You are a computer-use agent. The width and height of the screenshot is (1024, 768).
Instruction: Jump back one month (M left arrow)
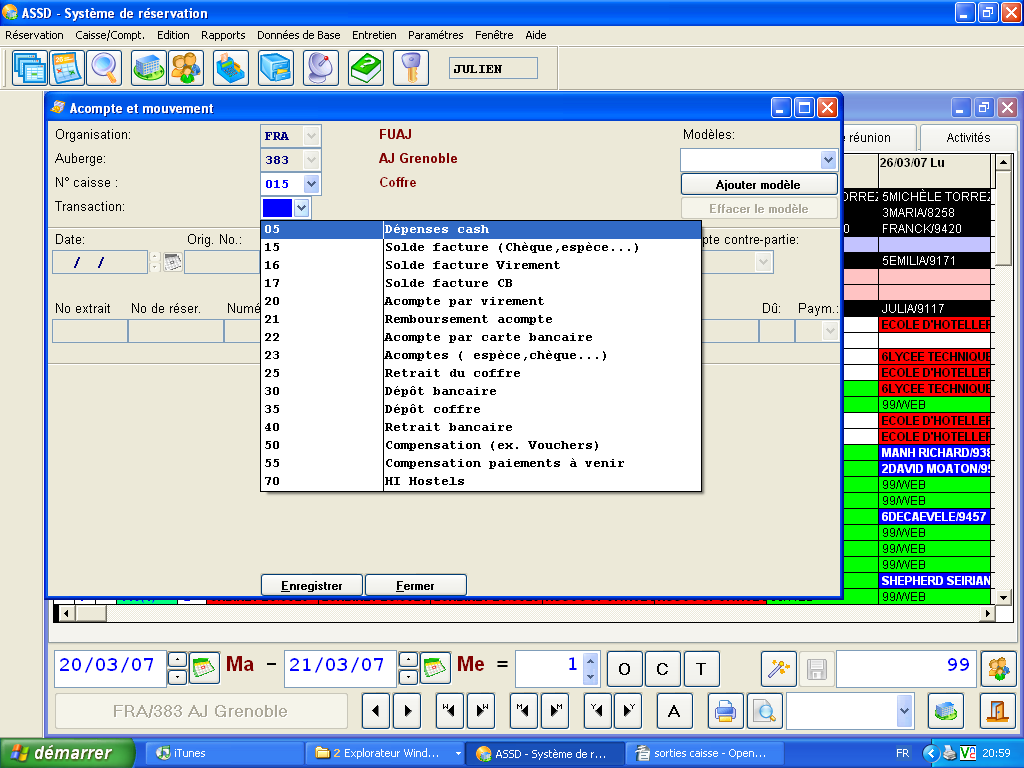pos(524,711)
